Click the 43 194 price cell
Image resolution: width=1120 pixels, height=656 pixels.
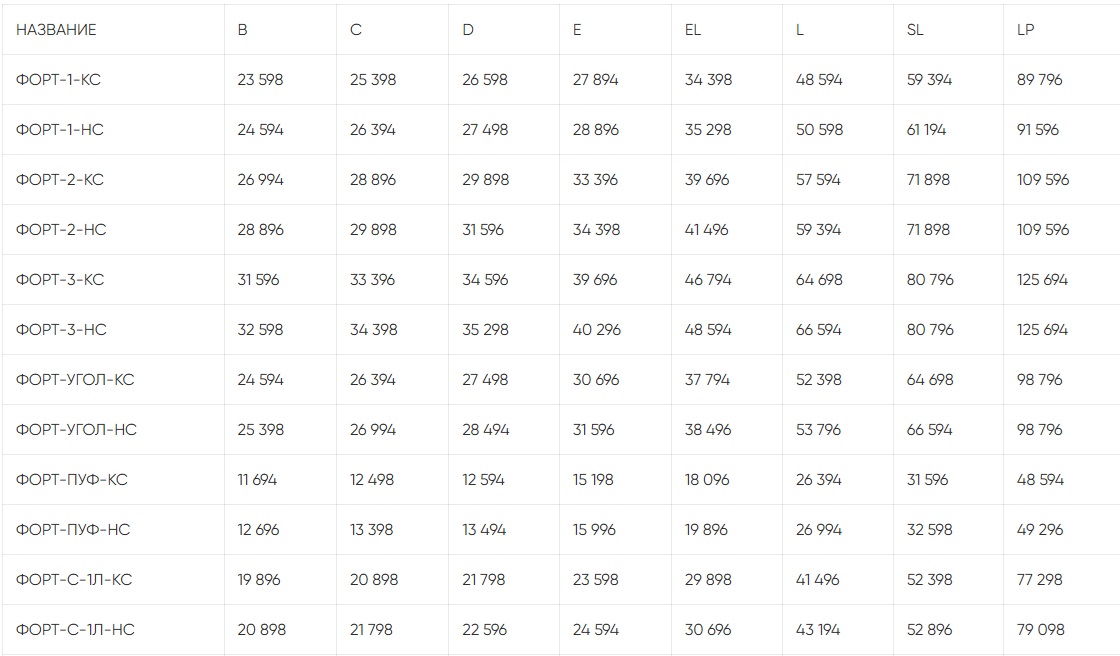[817, 630]
